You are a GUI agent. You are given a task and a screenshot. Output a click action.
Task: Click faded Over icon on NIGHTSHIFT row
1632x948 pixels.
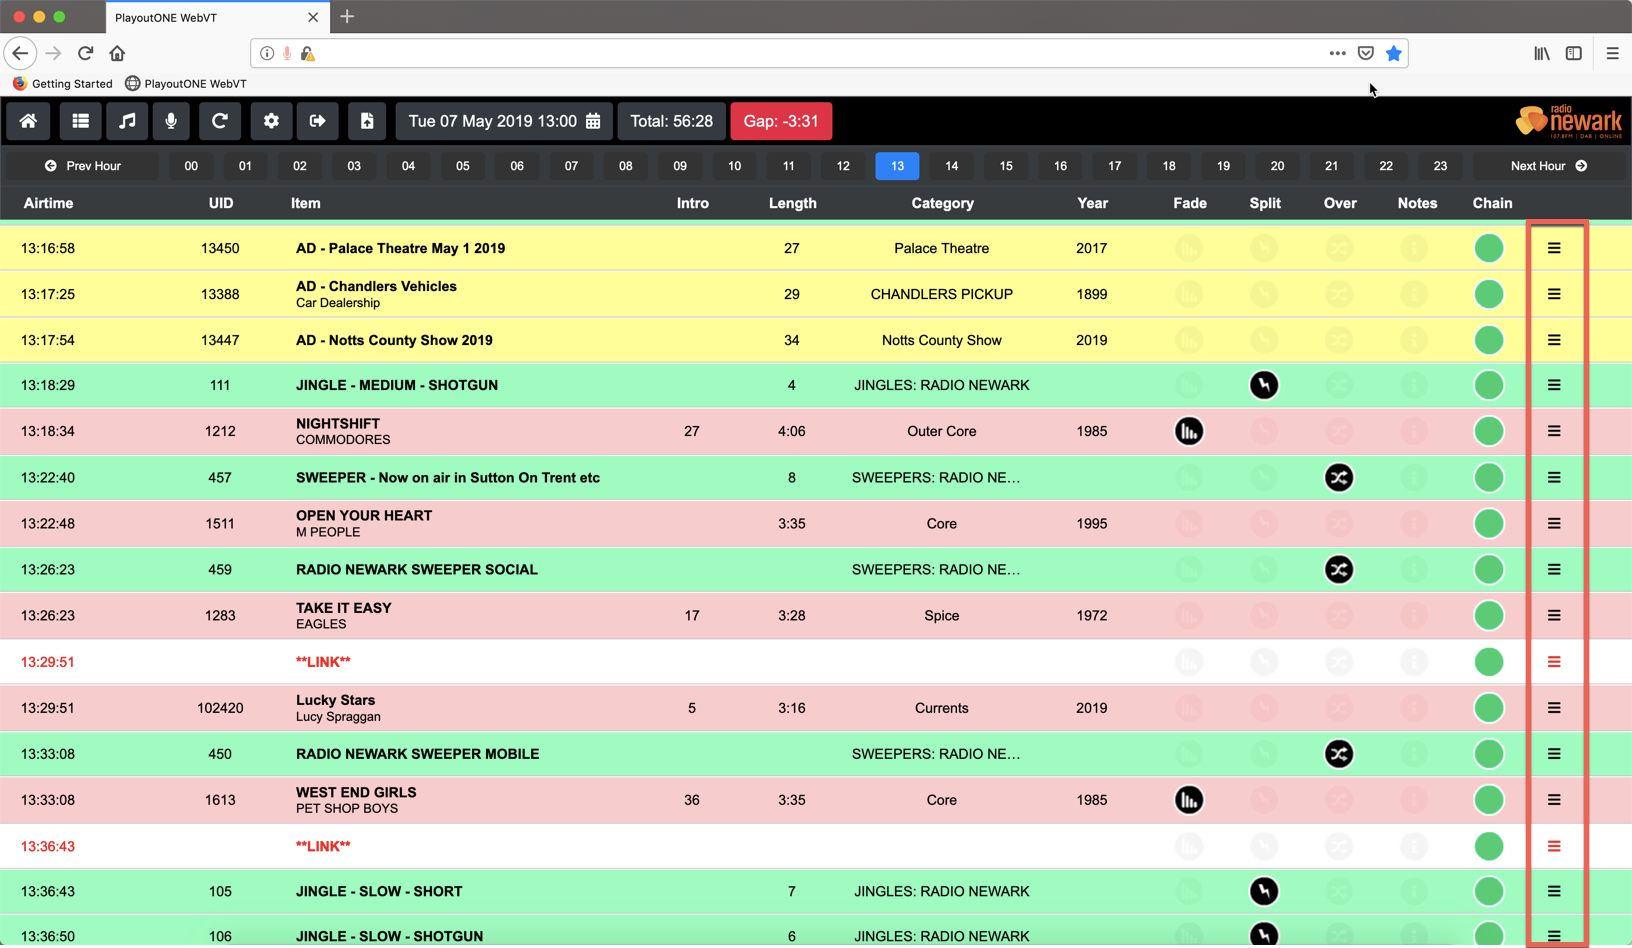[x=1339, y=431]
